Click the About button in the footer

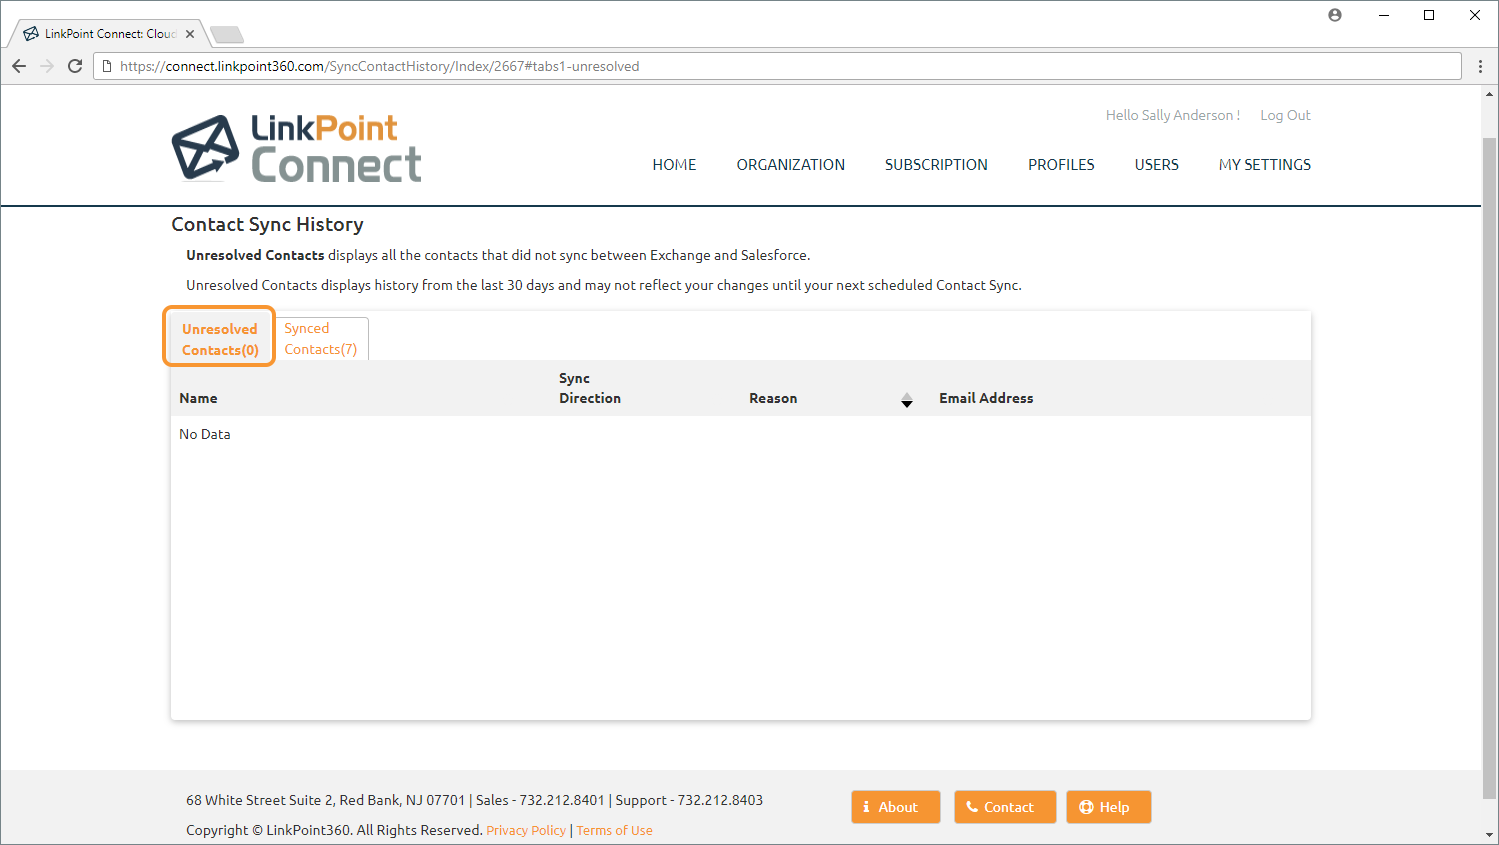pyautogui.click(x=896, y=807)
